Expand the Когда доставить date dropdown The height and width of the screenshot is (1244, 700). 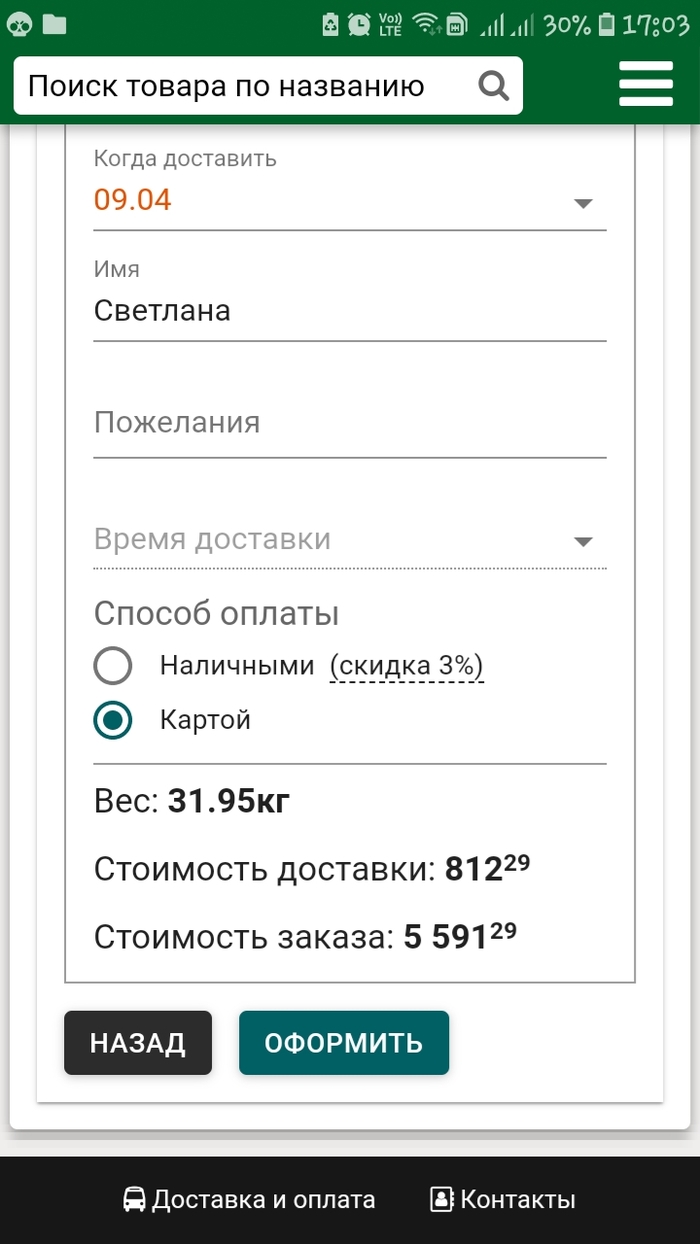coord(583,203)
